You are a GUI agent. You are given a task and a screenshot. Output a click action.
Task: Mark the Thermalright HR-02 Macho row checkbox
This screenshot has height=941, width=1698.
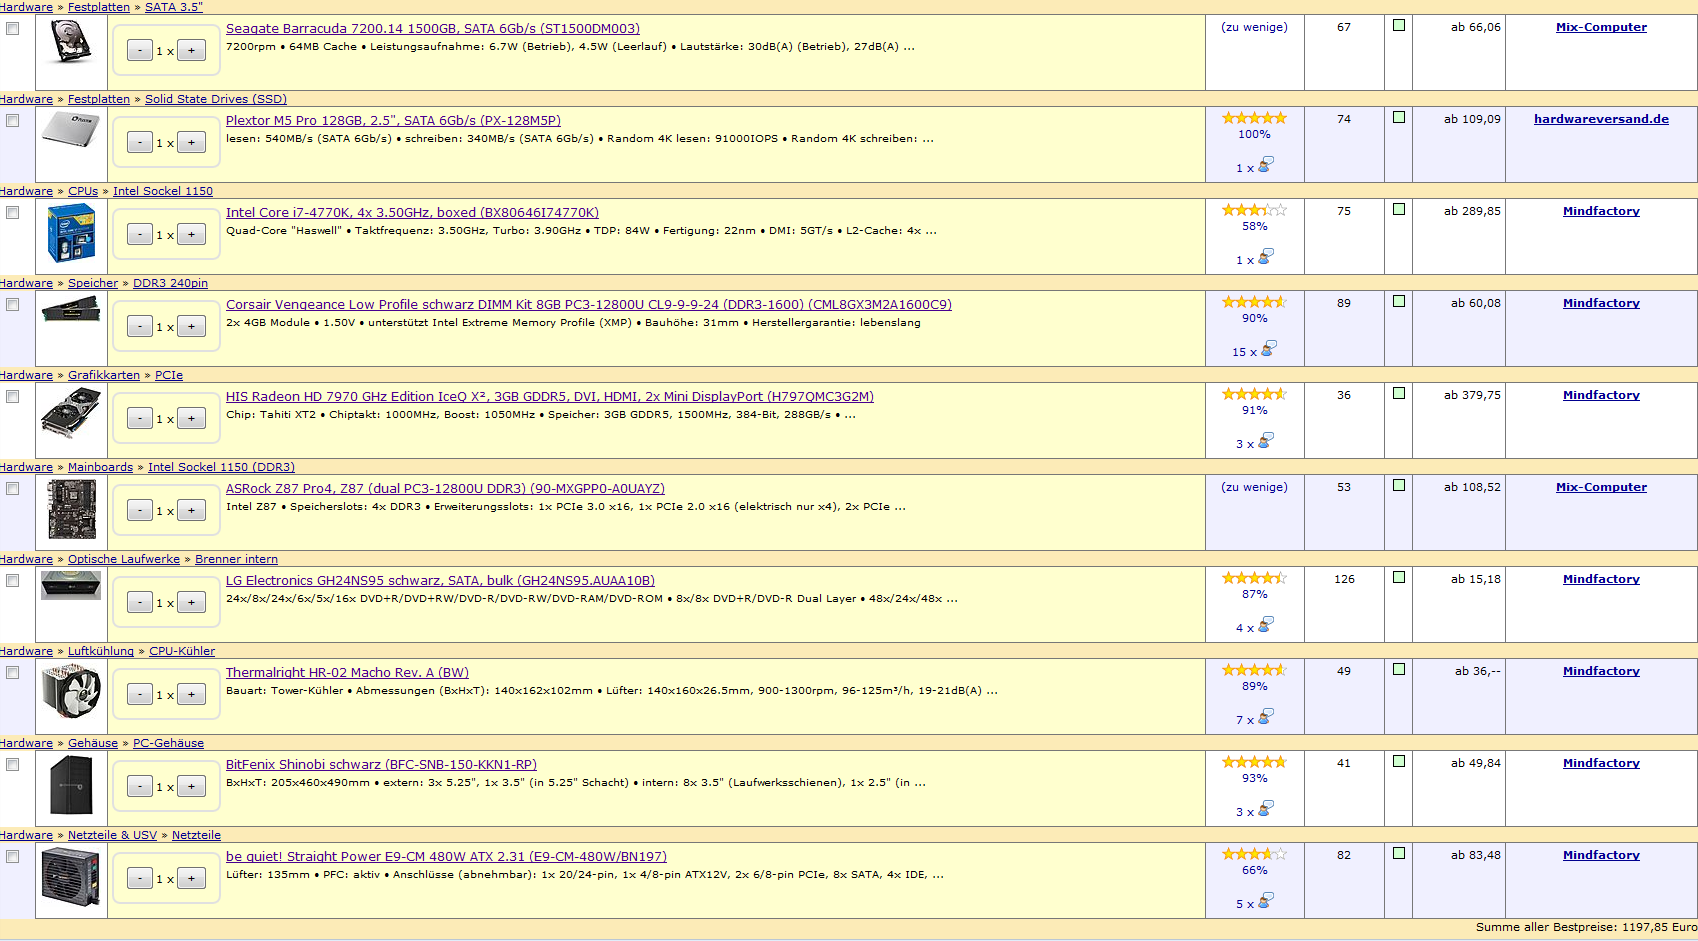13,673
